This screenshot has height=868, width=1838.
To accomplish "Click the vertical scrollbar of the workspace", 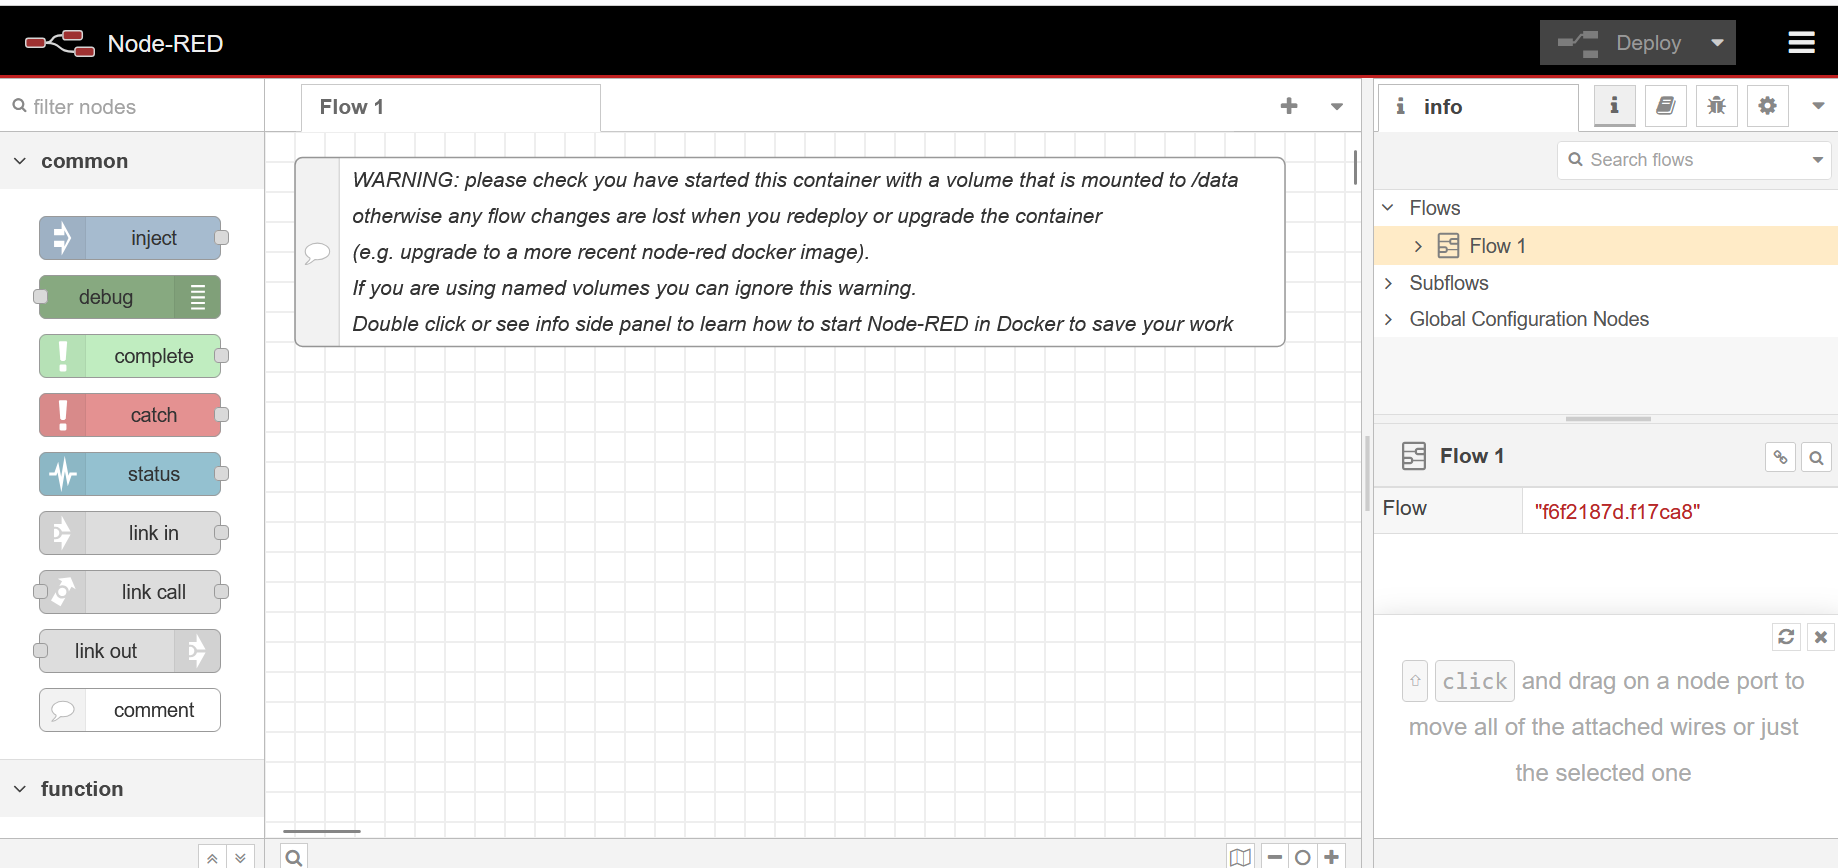I will pyautogui.click(x=1355, y=167).
